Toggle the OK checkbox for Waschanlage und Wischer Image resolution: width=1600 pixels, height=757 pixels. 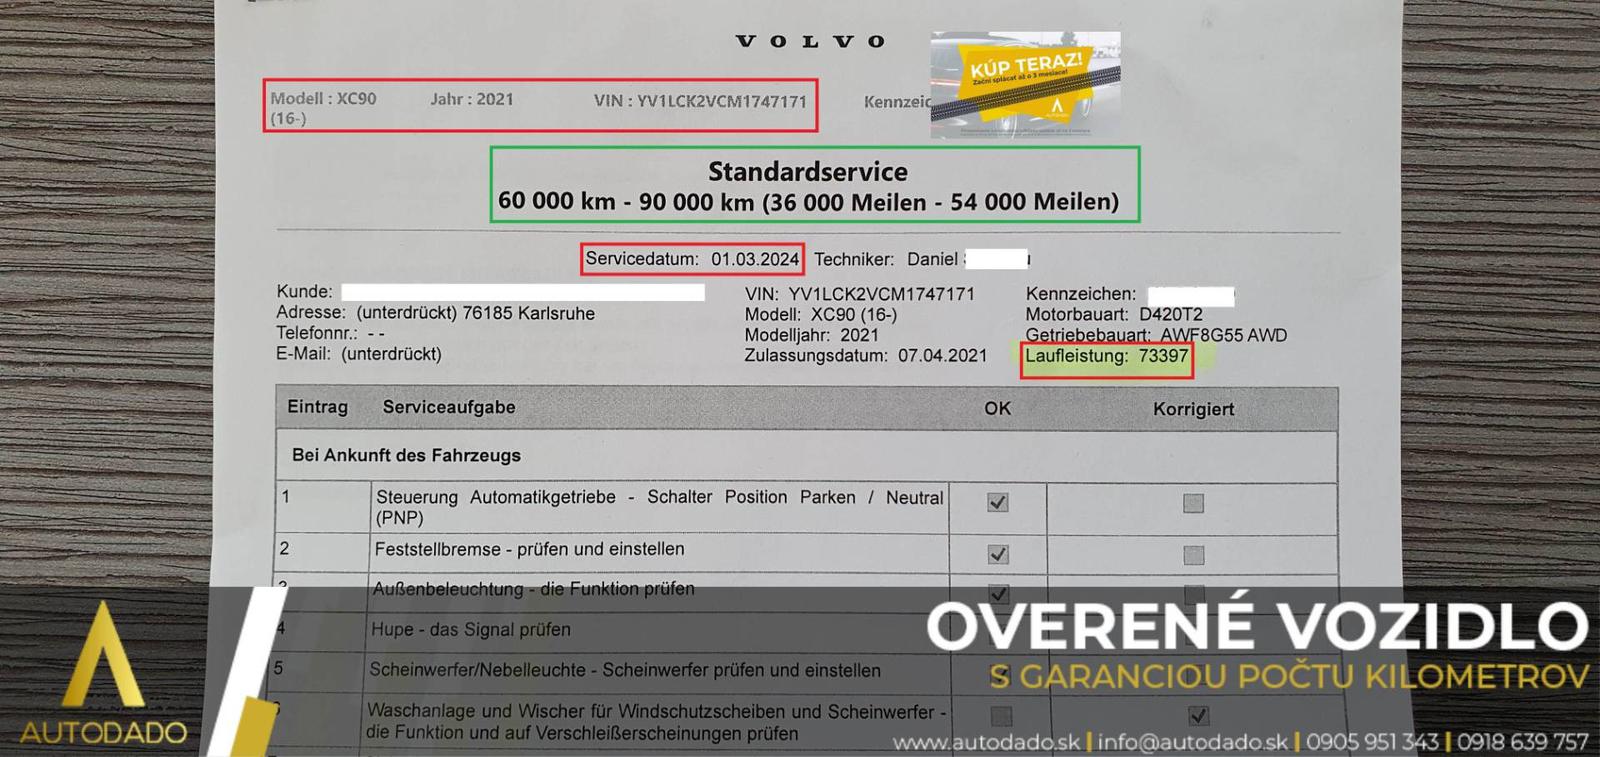(1001, 716)
